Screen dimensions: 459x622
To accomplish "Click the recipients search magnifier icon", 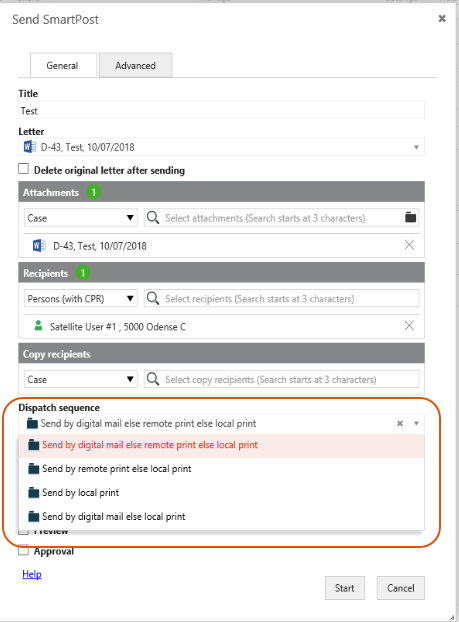I will (153, 298).
